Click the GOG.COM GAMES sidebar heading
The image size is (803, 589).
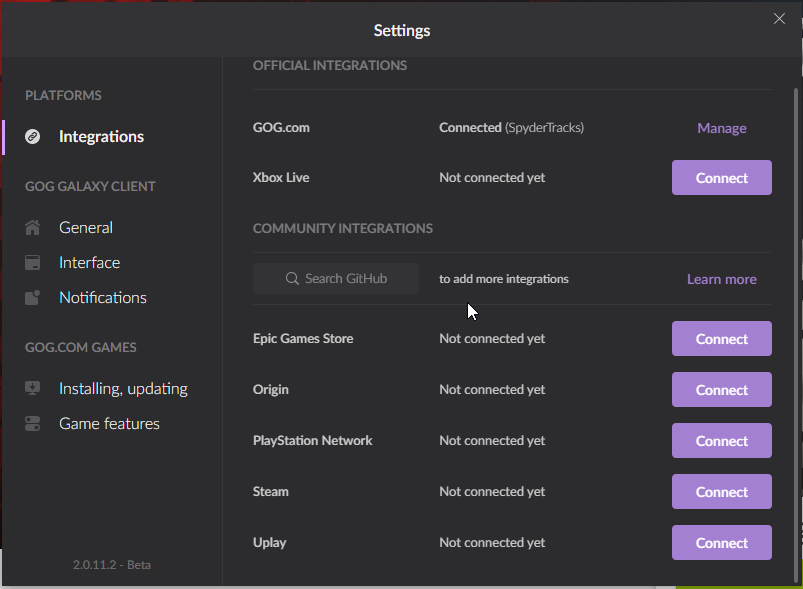coord(81,347)
